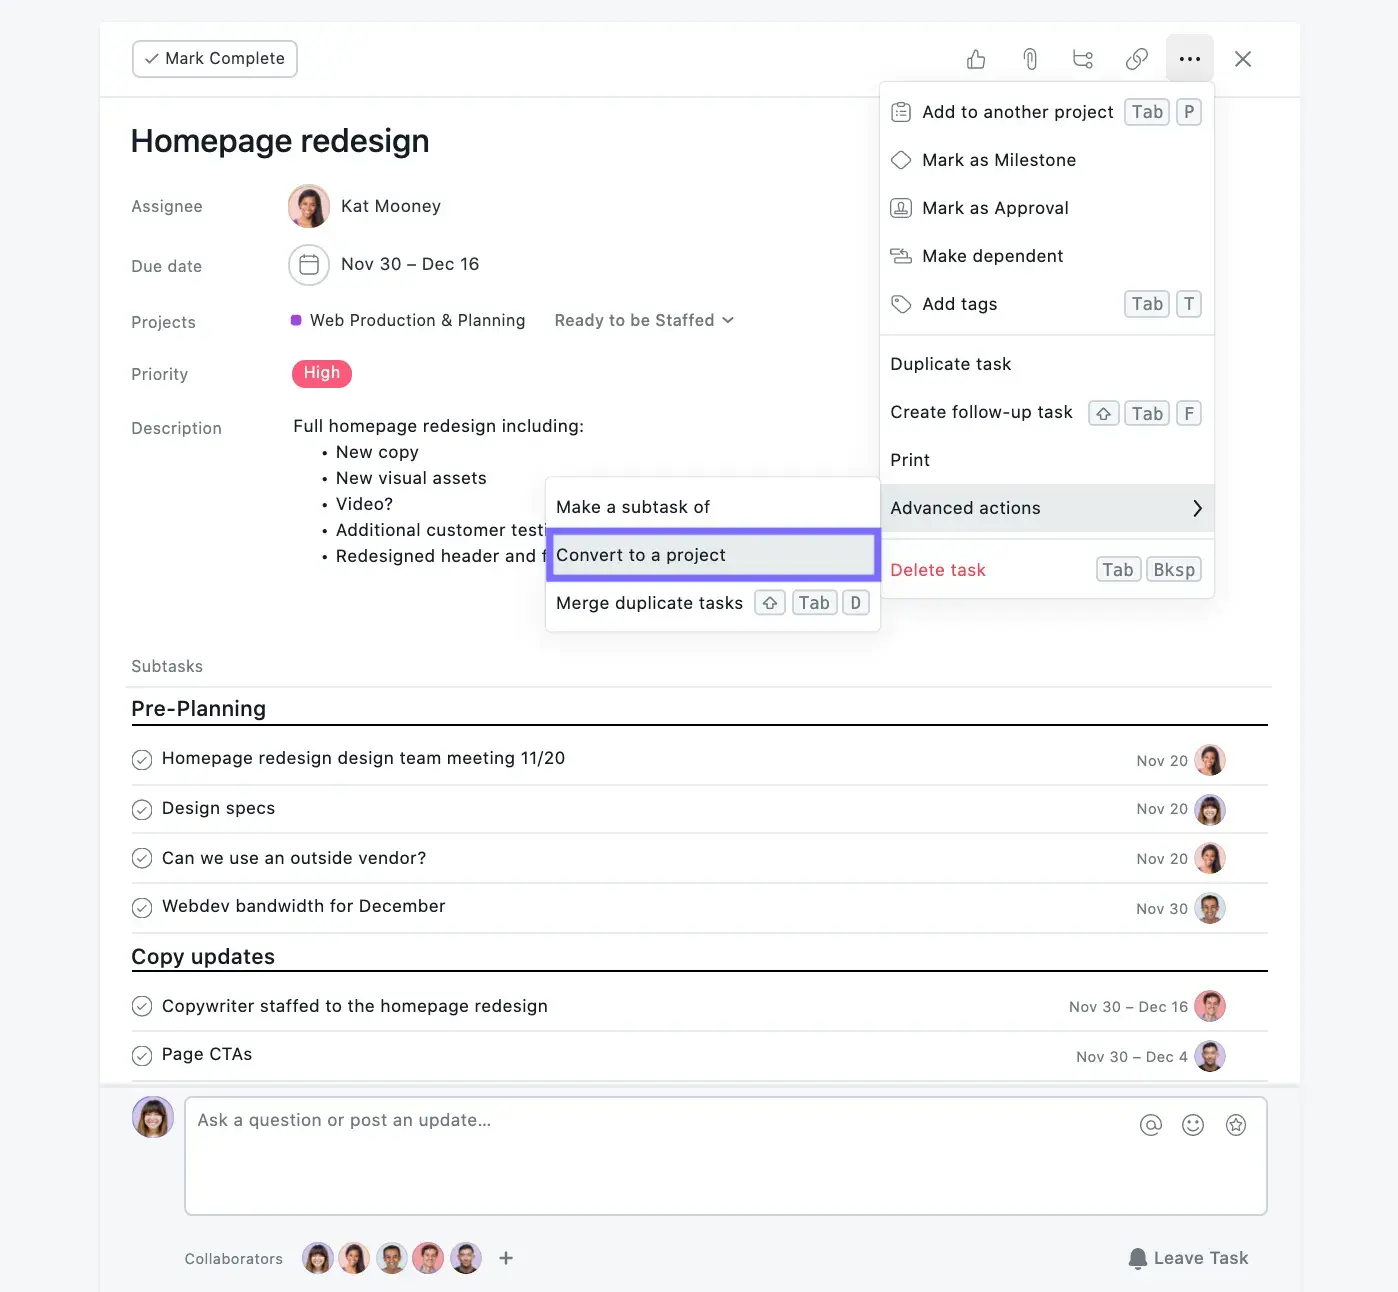Expand the Advanced actions submenu
The width and height of the screenshot is (1398, 1292).
click(x=1046, y=508)
